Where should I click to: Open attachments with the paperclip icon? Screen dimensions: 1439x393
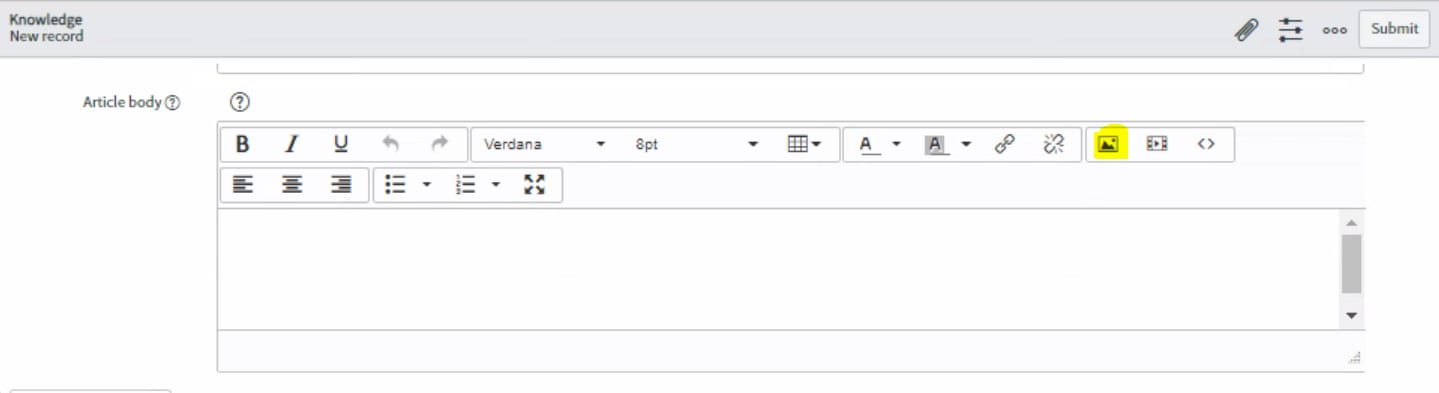click(x=1246, y=30)
